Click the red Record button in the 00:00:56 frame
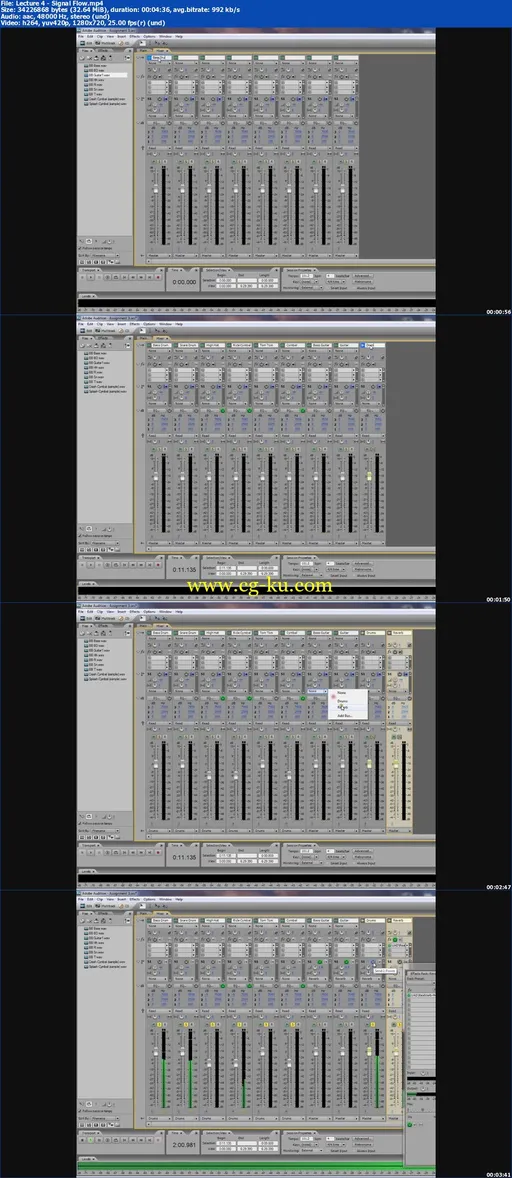The image size is (512, 1178). pos(158,276)
